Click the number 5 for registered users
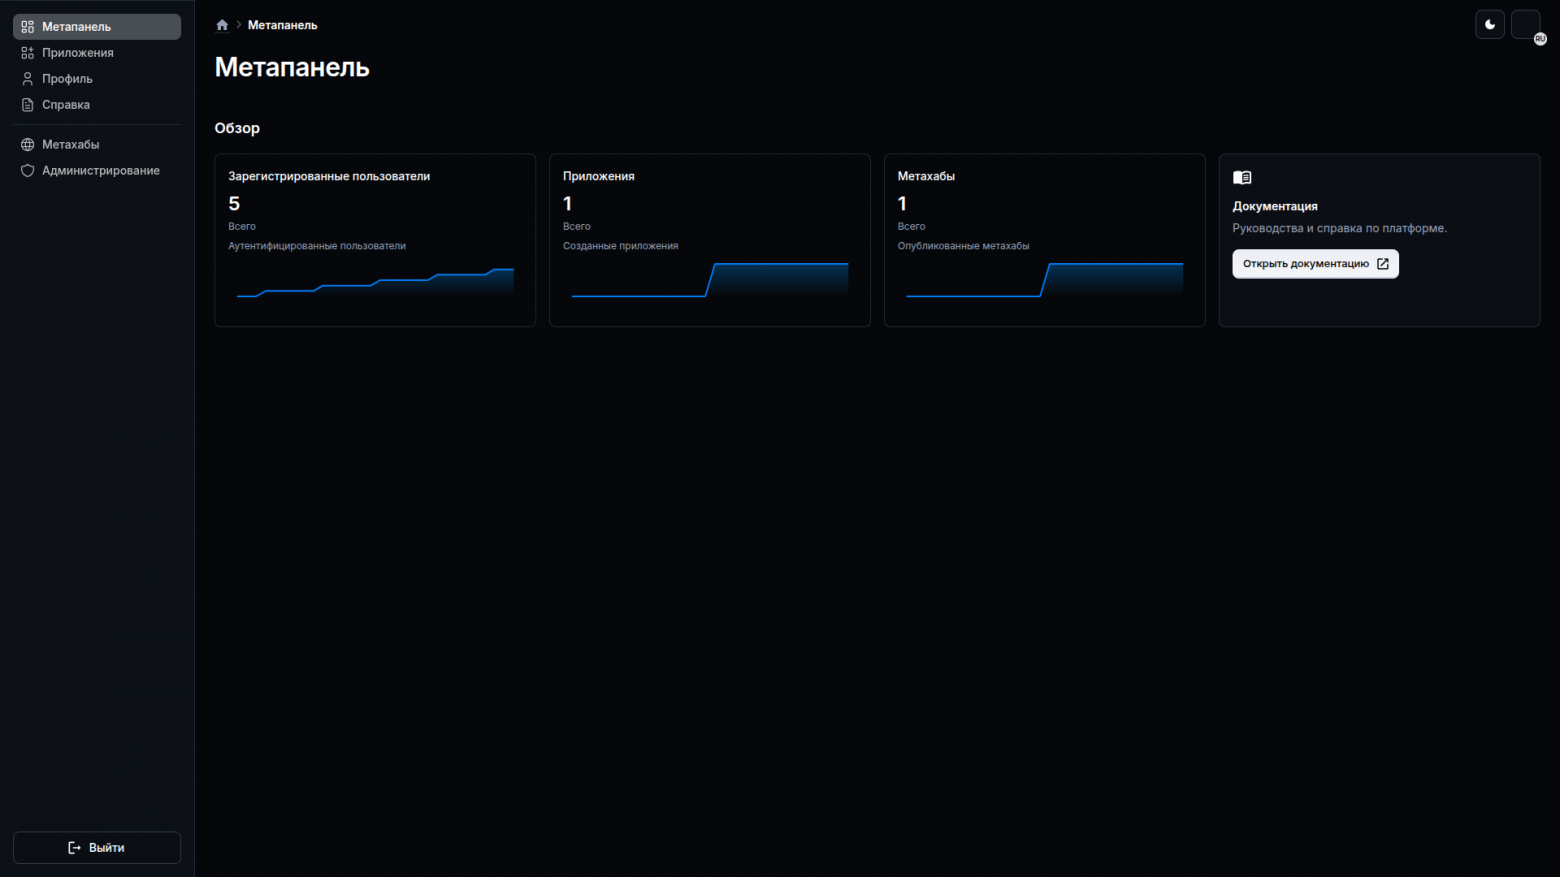This screenshot has width=1560, height=877. point(234,204)
